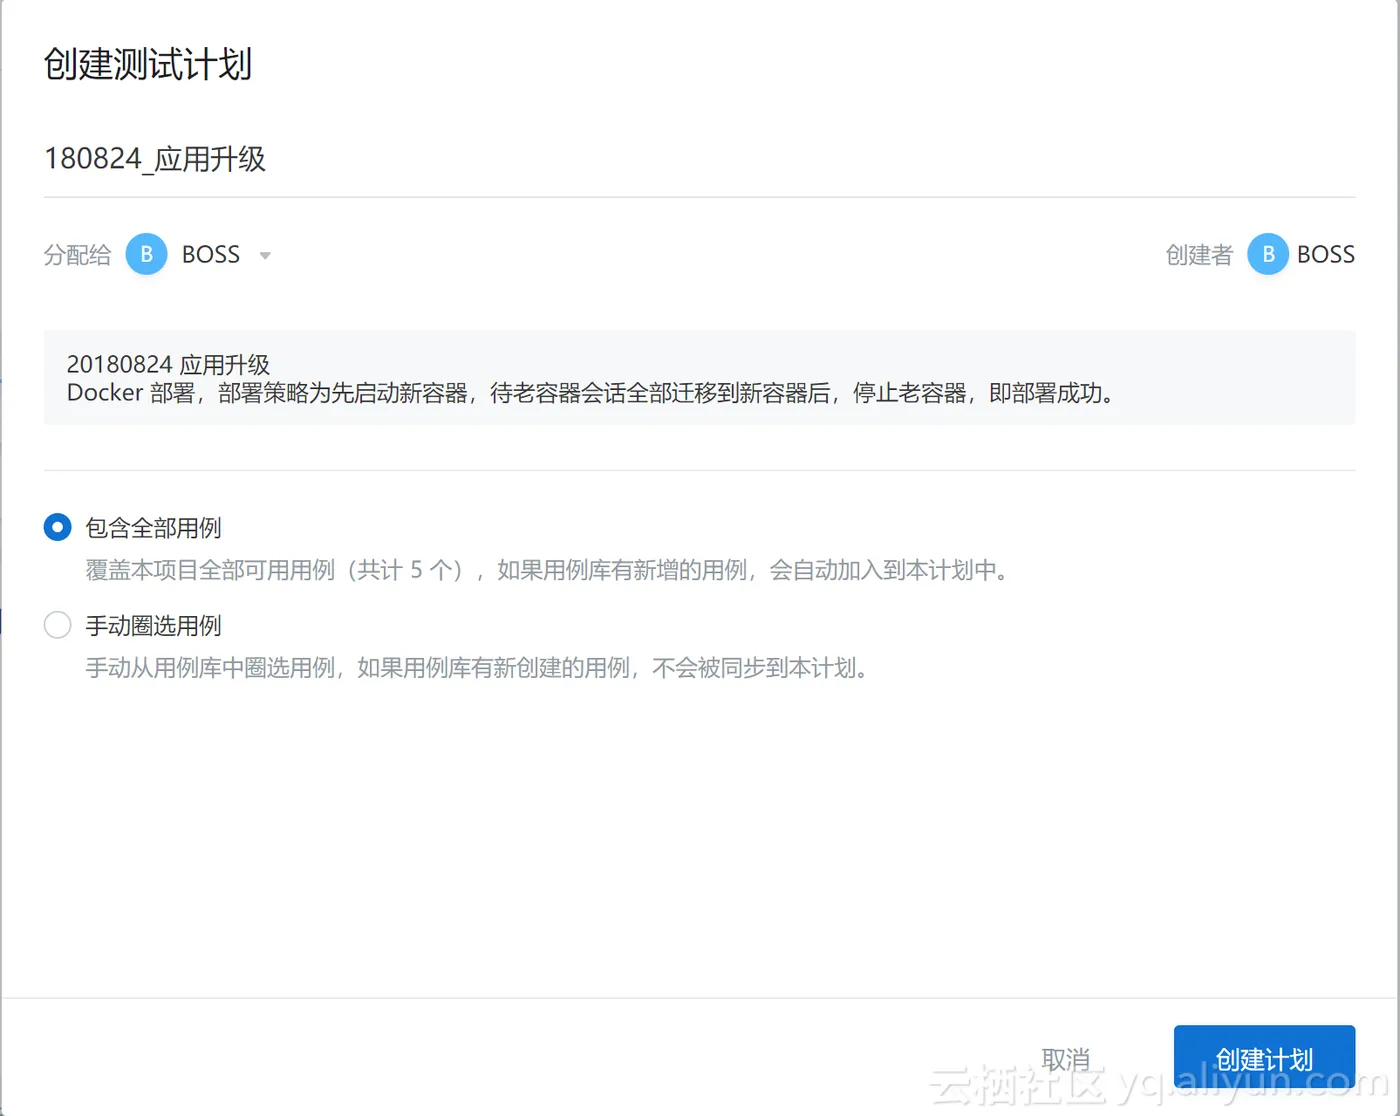Click the assignee BOSS avatar icon

tap(146, 254)
